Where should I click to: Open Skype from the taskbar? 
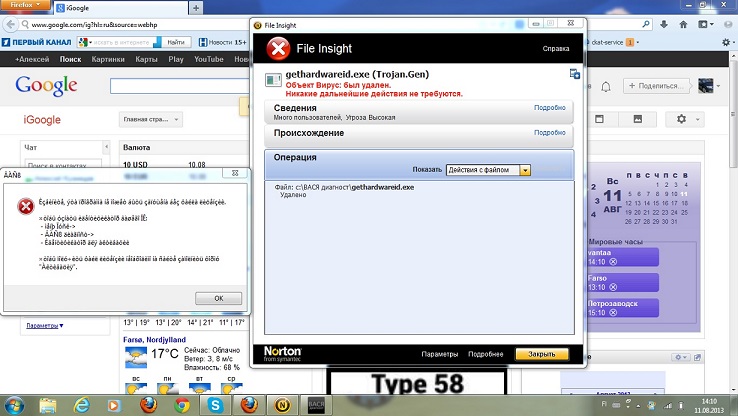(215, 406)
